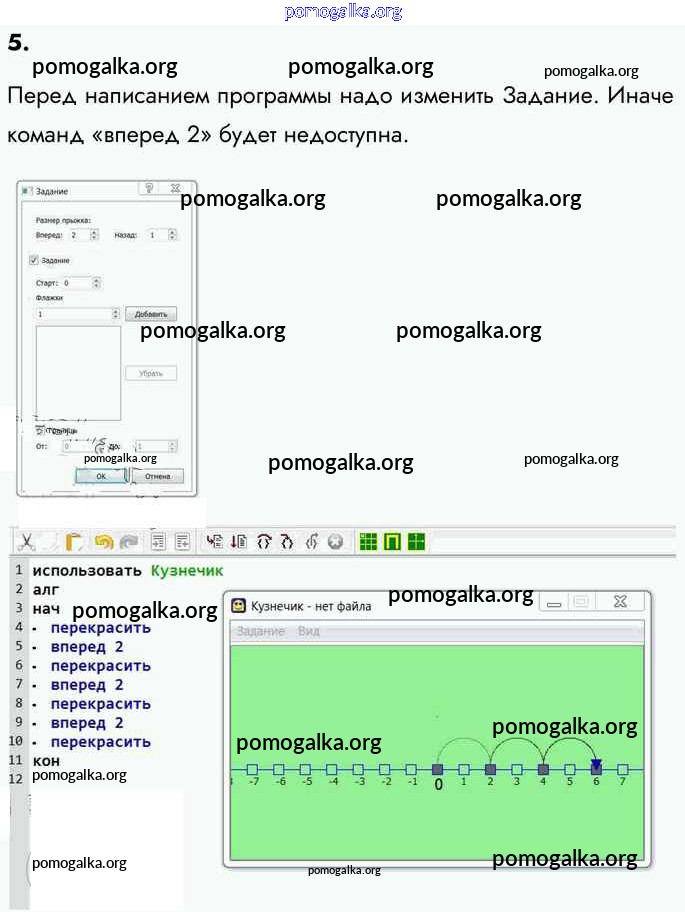Click the gray Redo arrow icon
This screenshot has height=912, width=685.
click(x=129, y=542)
